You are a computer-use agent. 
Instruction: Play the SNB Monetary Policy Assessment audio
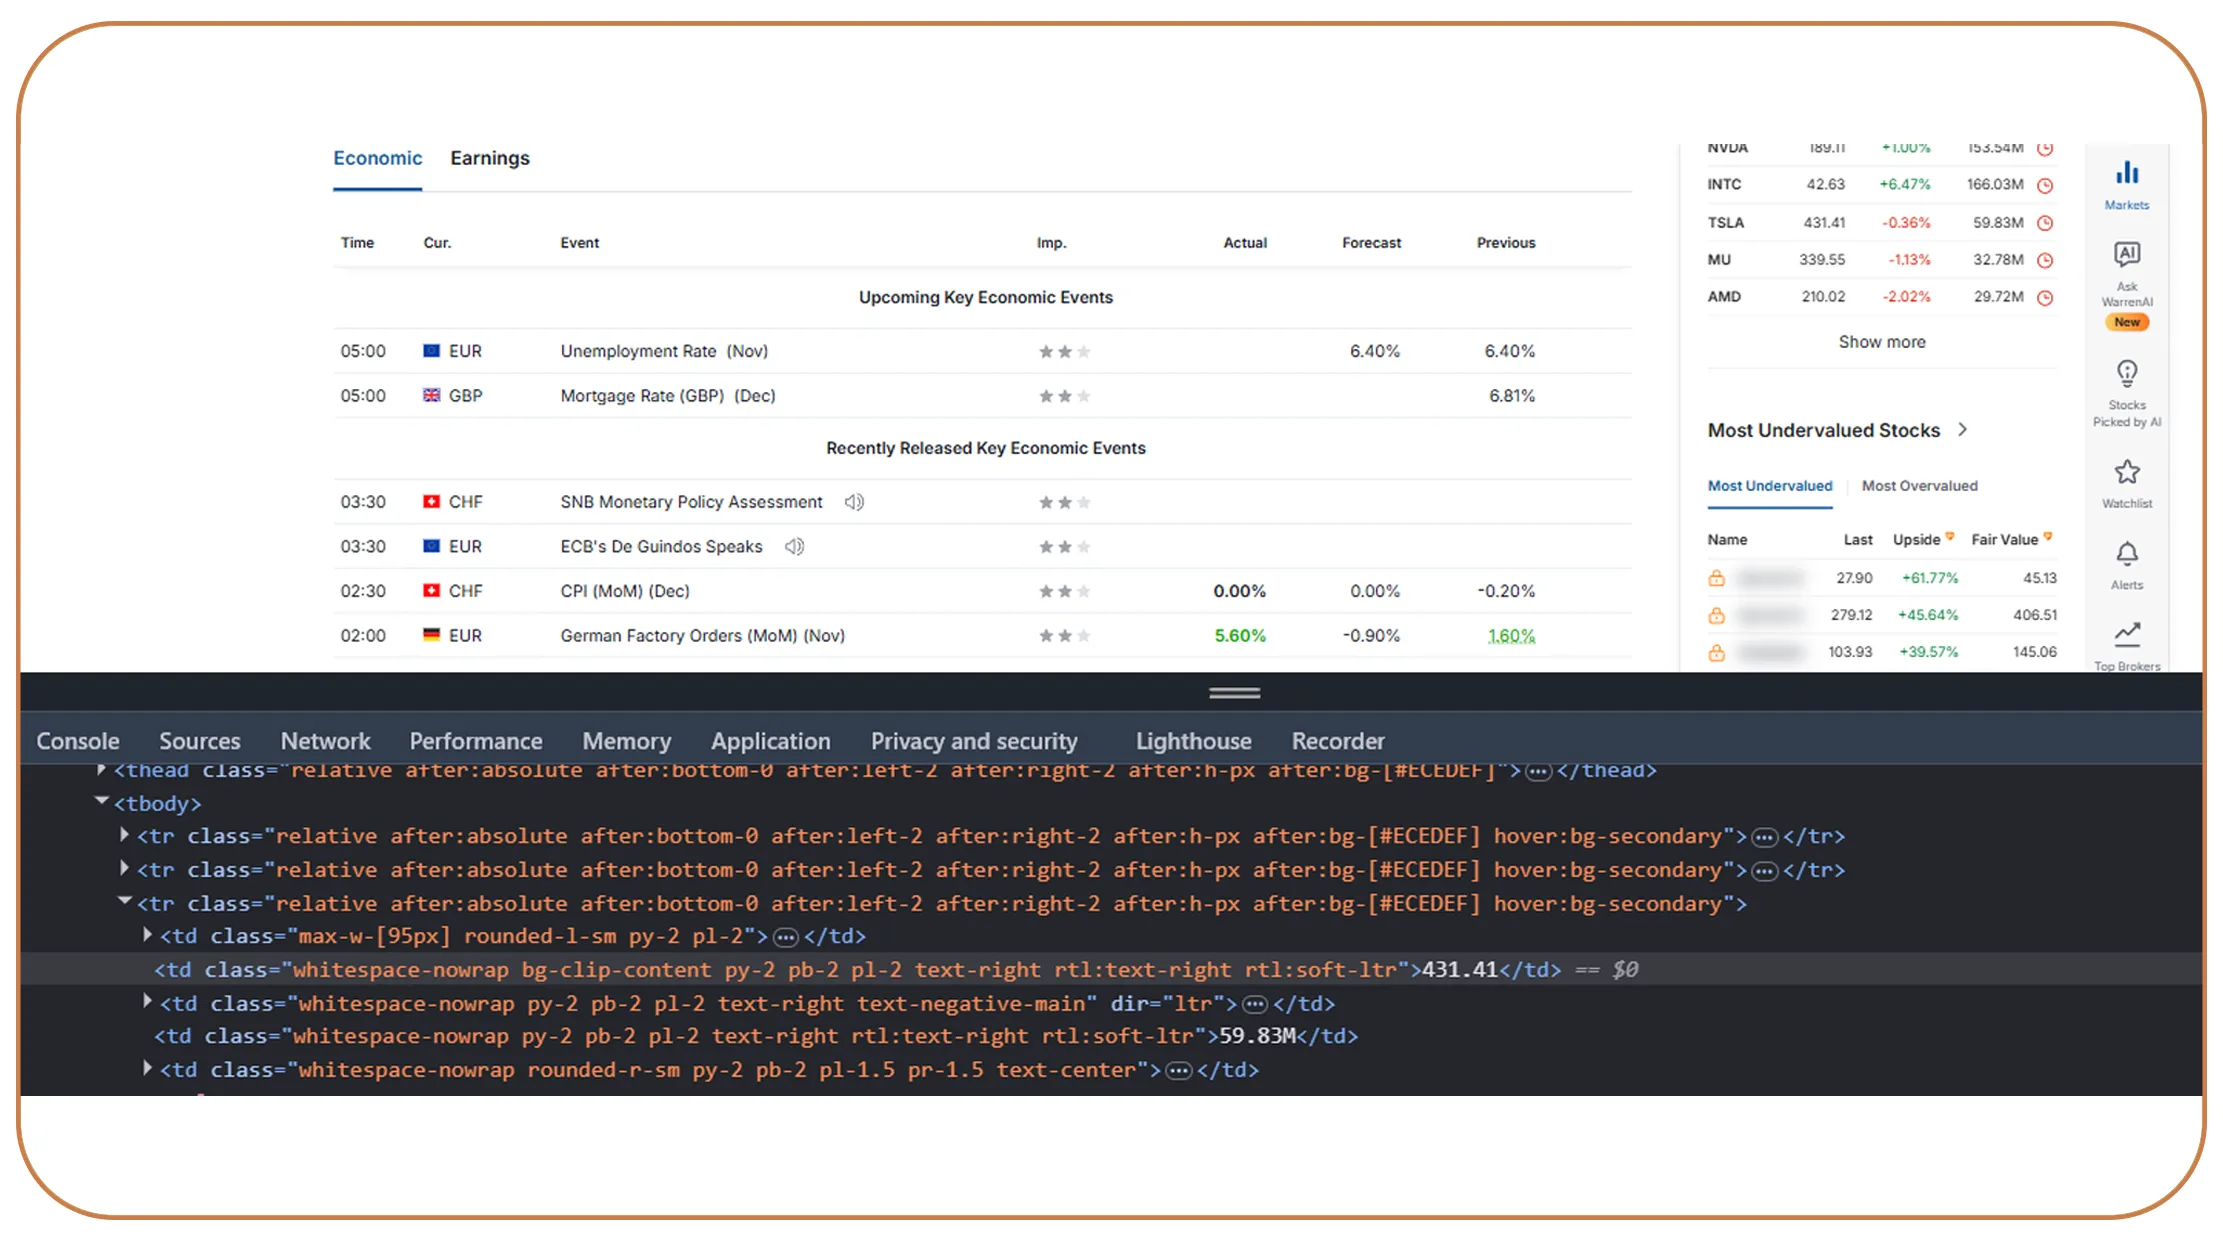[853, 501]
